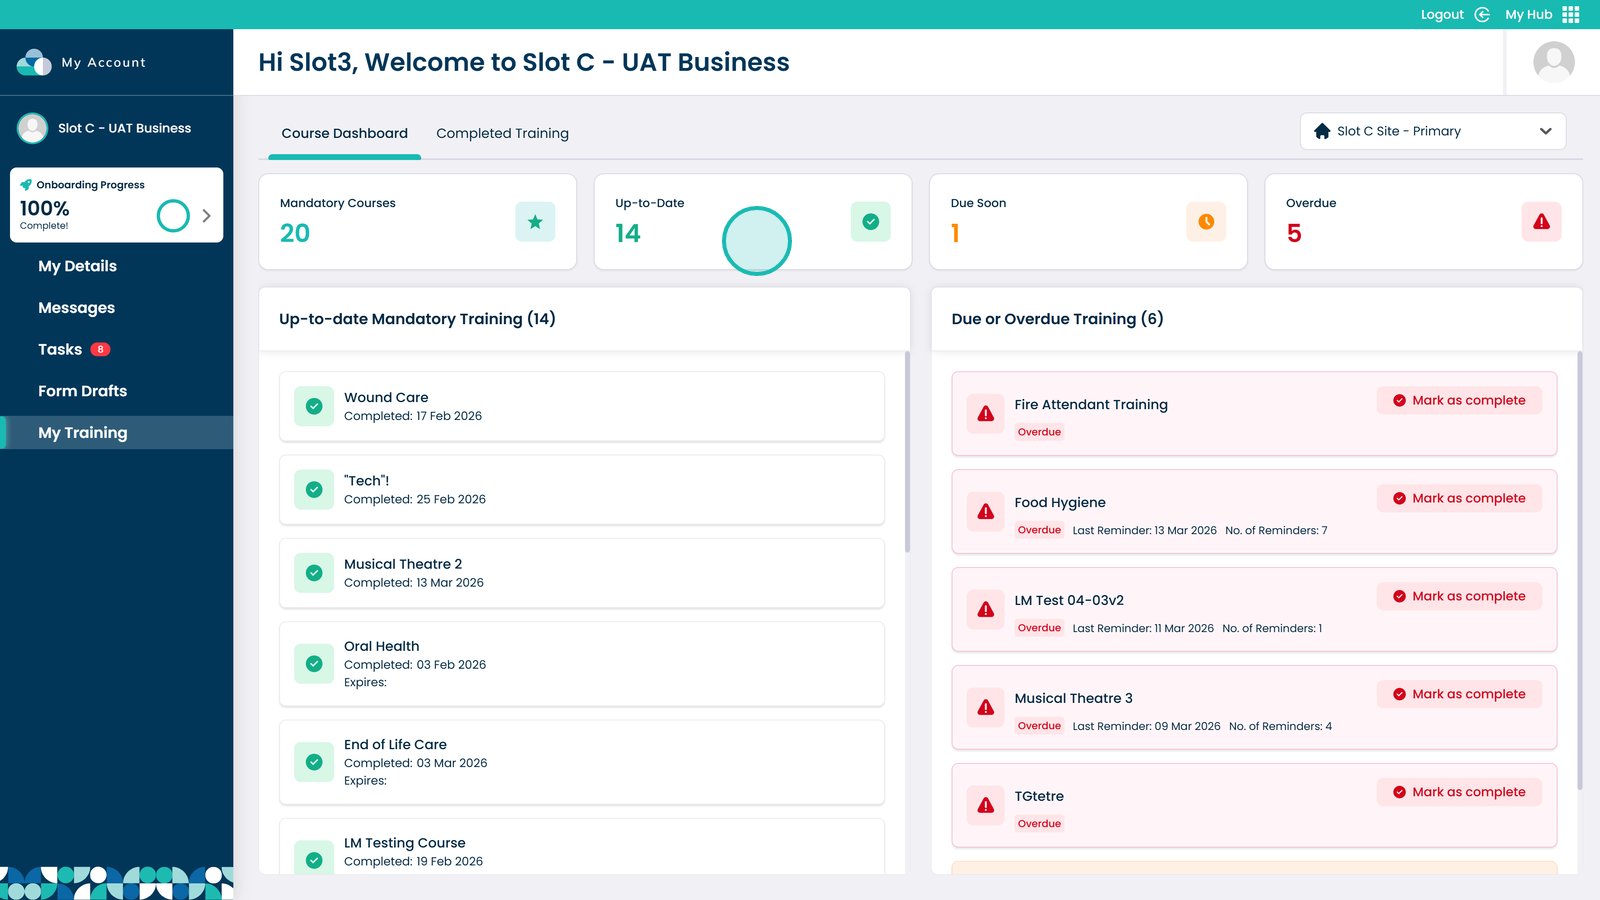Open the user profile avatar

1553,62
